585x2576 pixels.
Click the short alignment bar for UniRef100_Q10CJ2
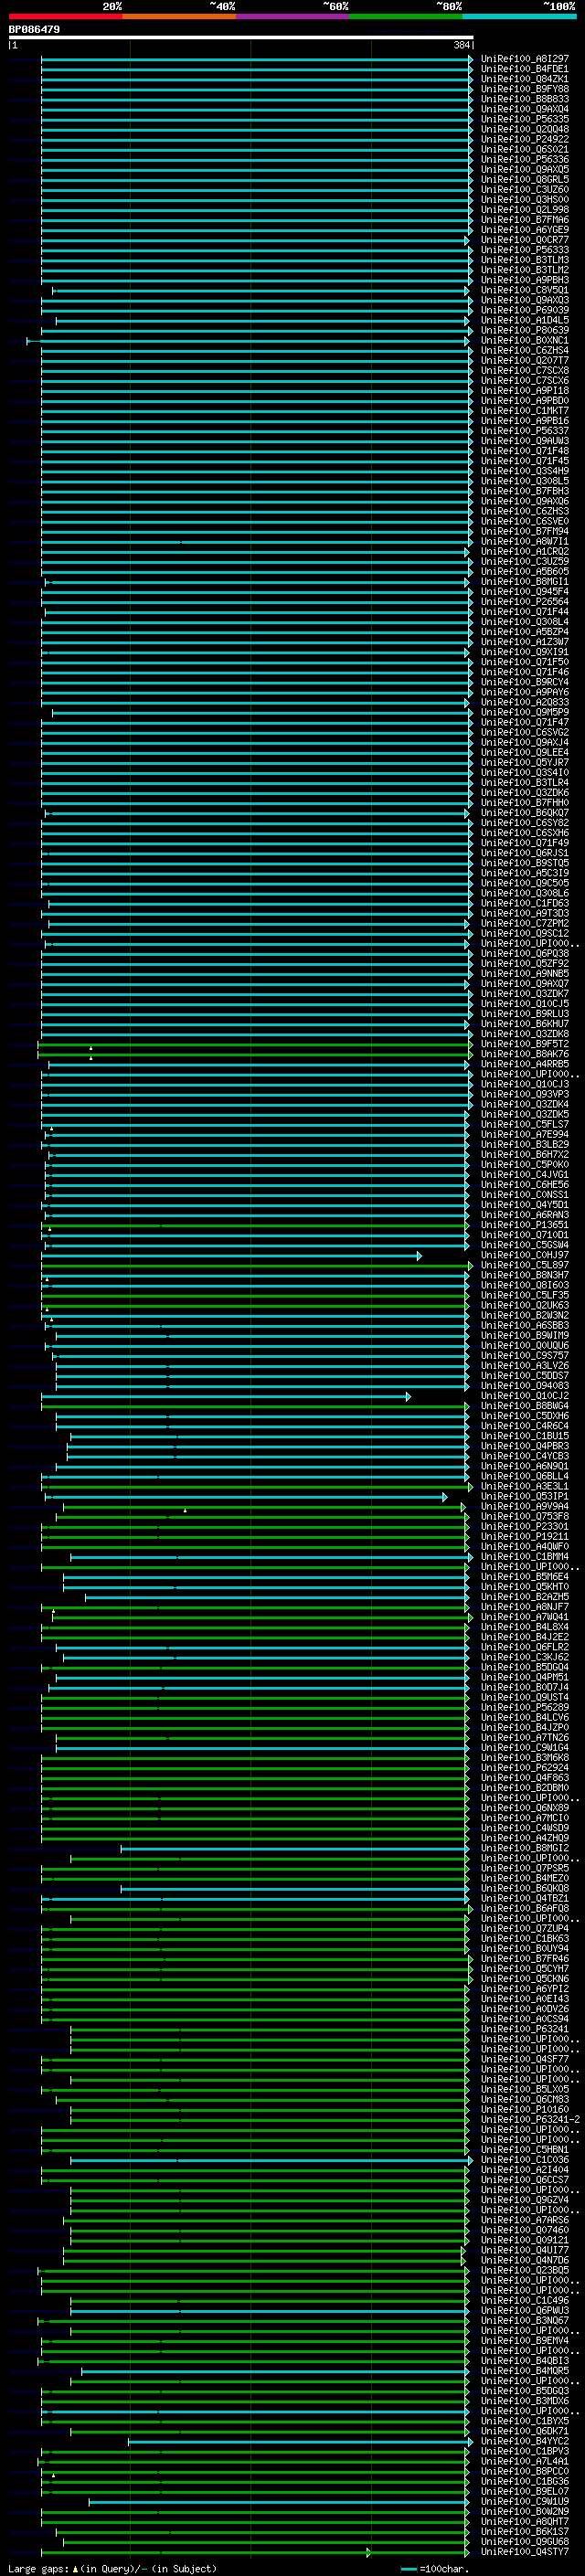pyautogui.click(x=225, y=1396)
